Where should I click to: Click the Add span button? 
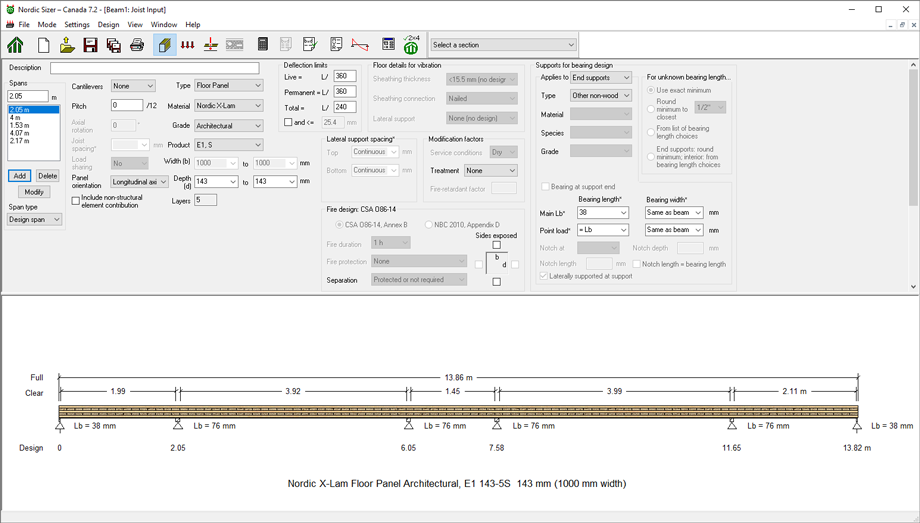coord(19,176)
